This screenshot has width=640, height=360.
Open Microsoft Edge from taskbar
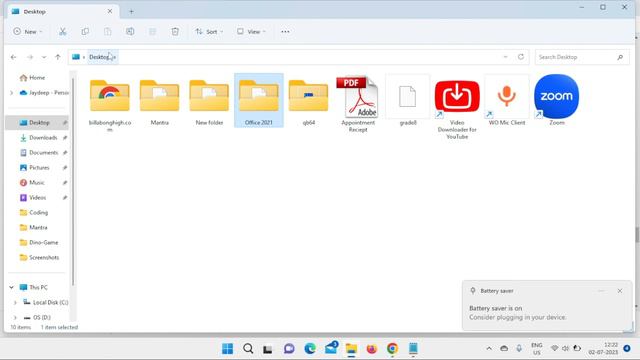pos(310,349)
